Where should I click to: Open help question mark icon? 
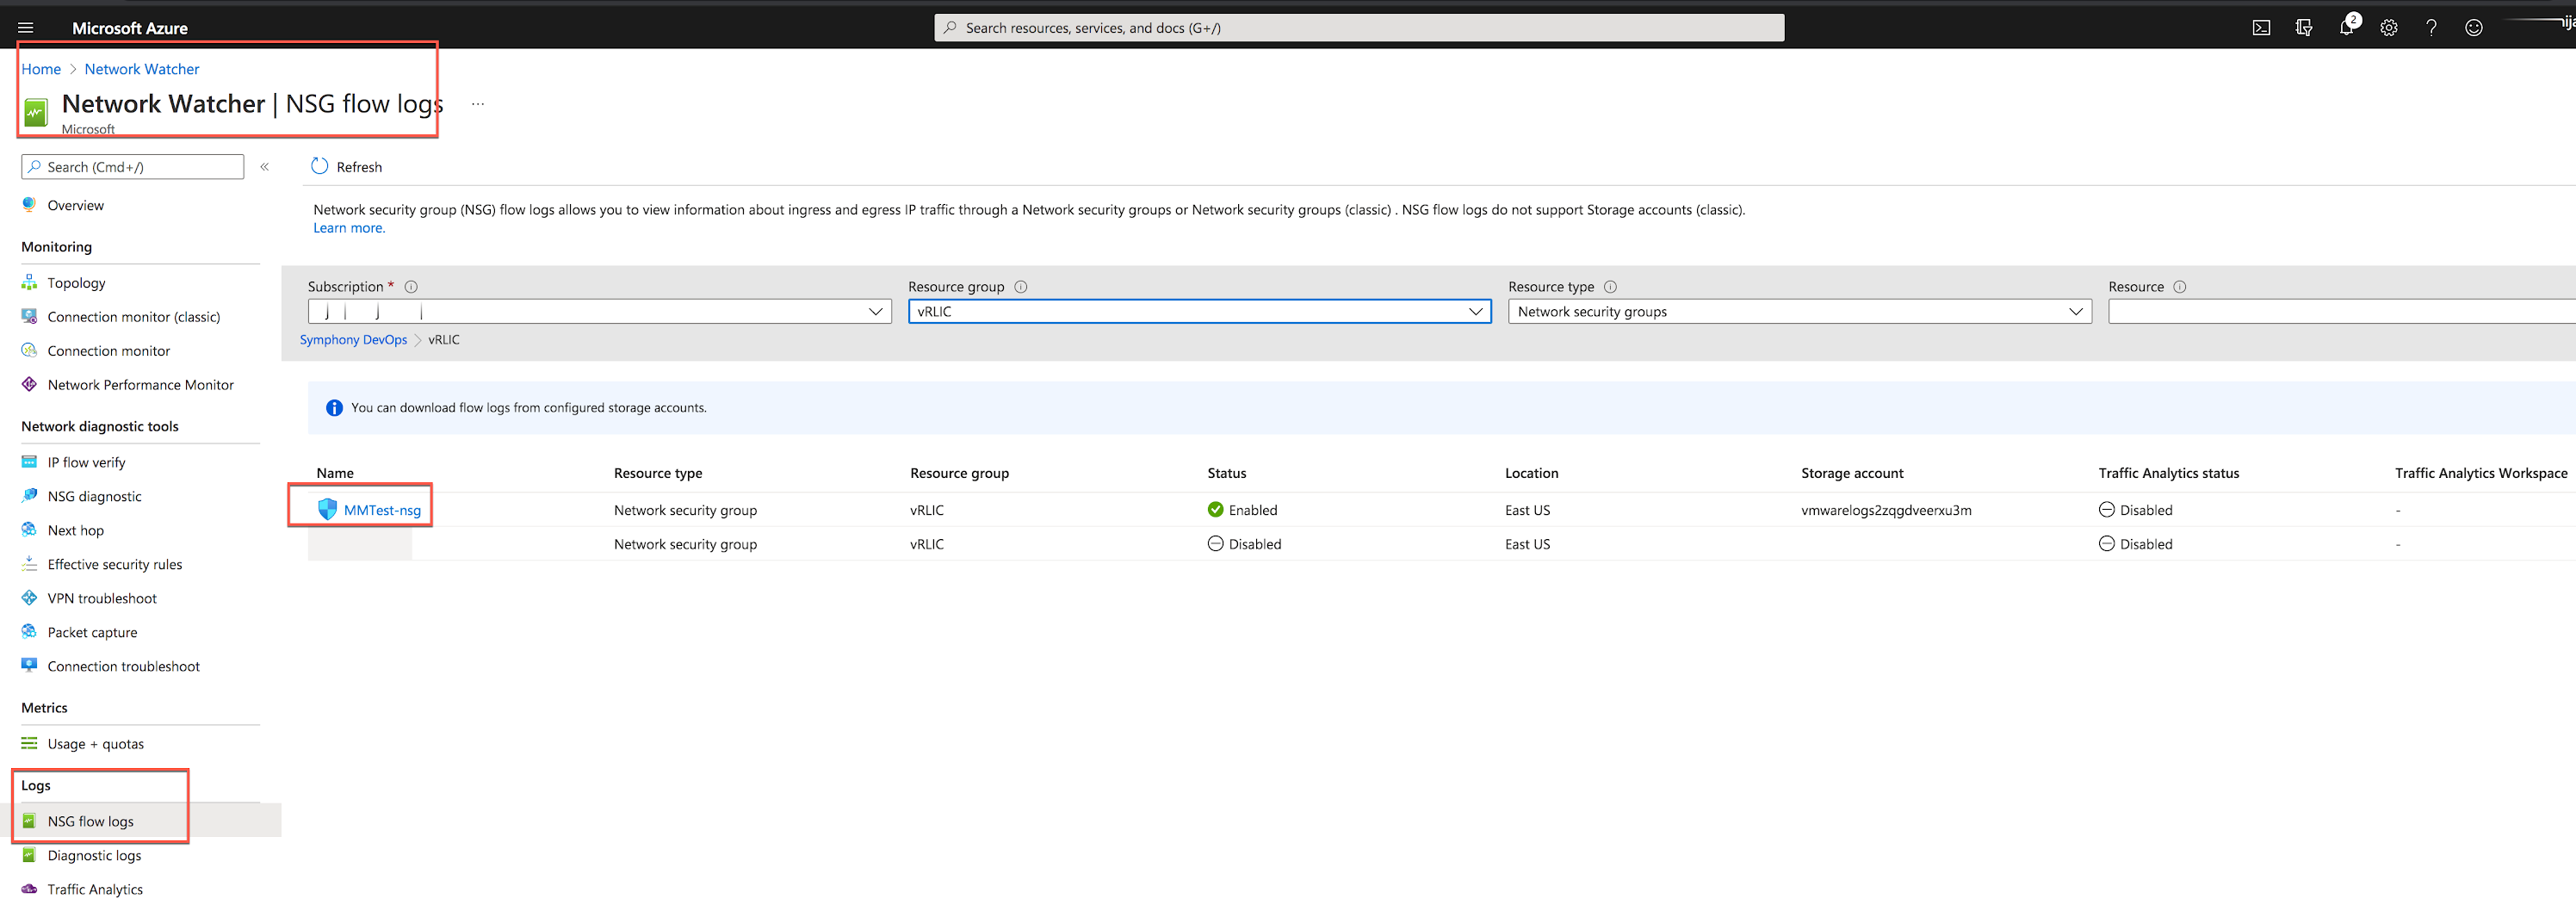pyautogui.click(x=2431, y=28)
